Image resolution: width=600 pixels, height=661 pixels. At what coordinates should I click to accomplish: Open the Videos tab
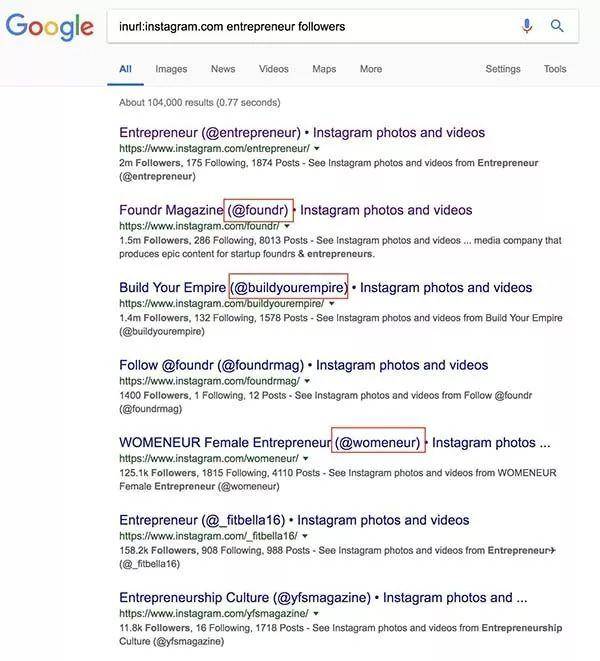coord(274,69)
